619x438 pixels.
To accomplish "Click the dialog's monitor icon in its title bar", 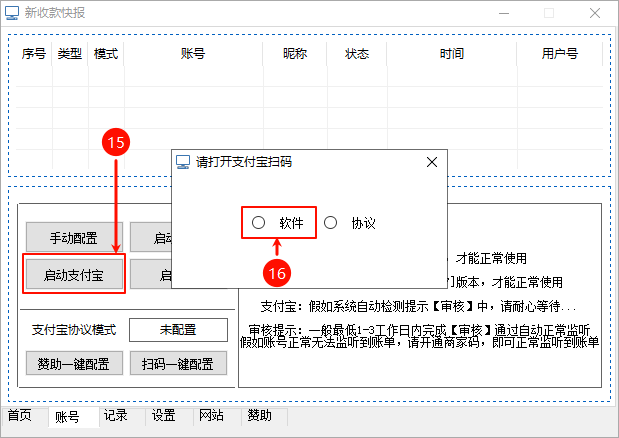I will coord(183,162).
